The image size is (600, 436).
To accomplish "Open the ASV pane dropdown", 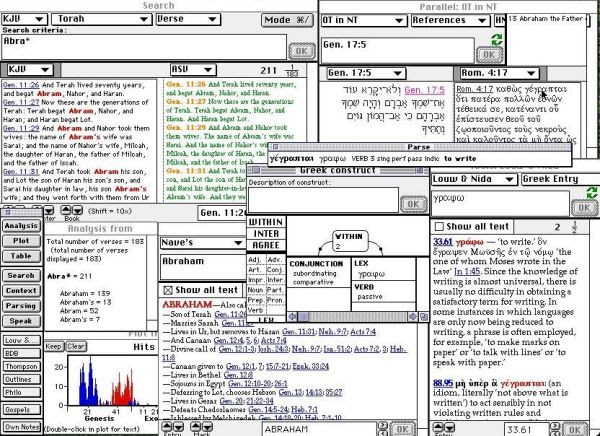I will tap(193, 70).
